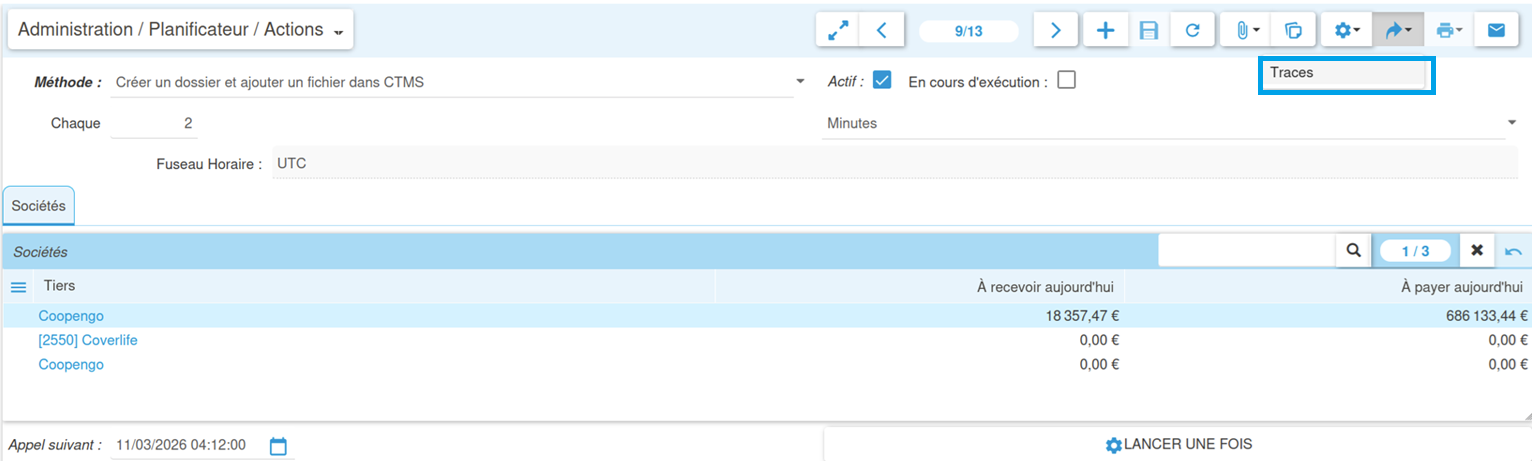The width and height of the screenshot is (1537, 461).
Task: Reload the current record
Action: click(x=1192, y=30)
